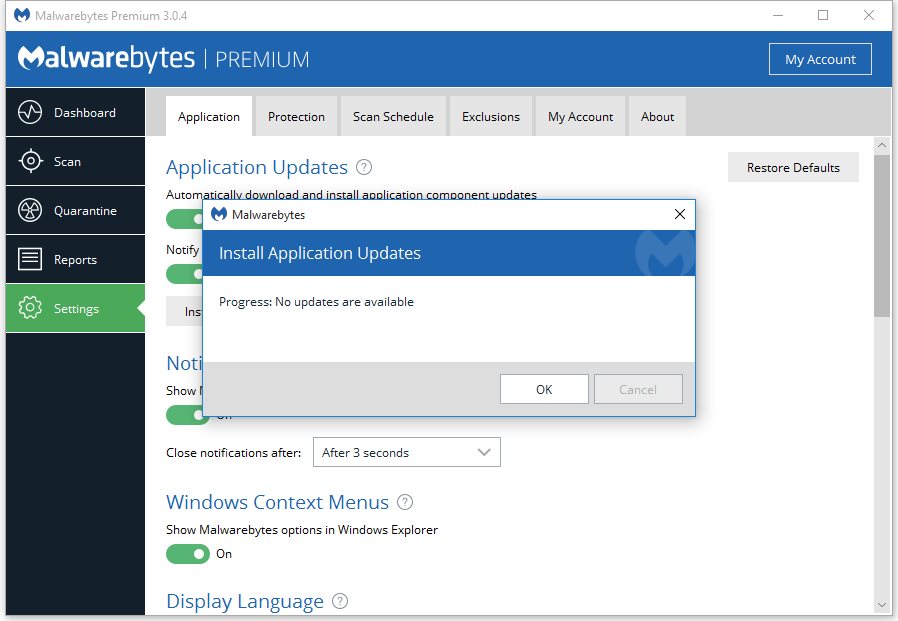Open help for Display Language section

[340, 601]
